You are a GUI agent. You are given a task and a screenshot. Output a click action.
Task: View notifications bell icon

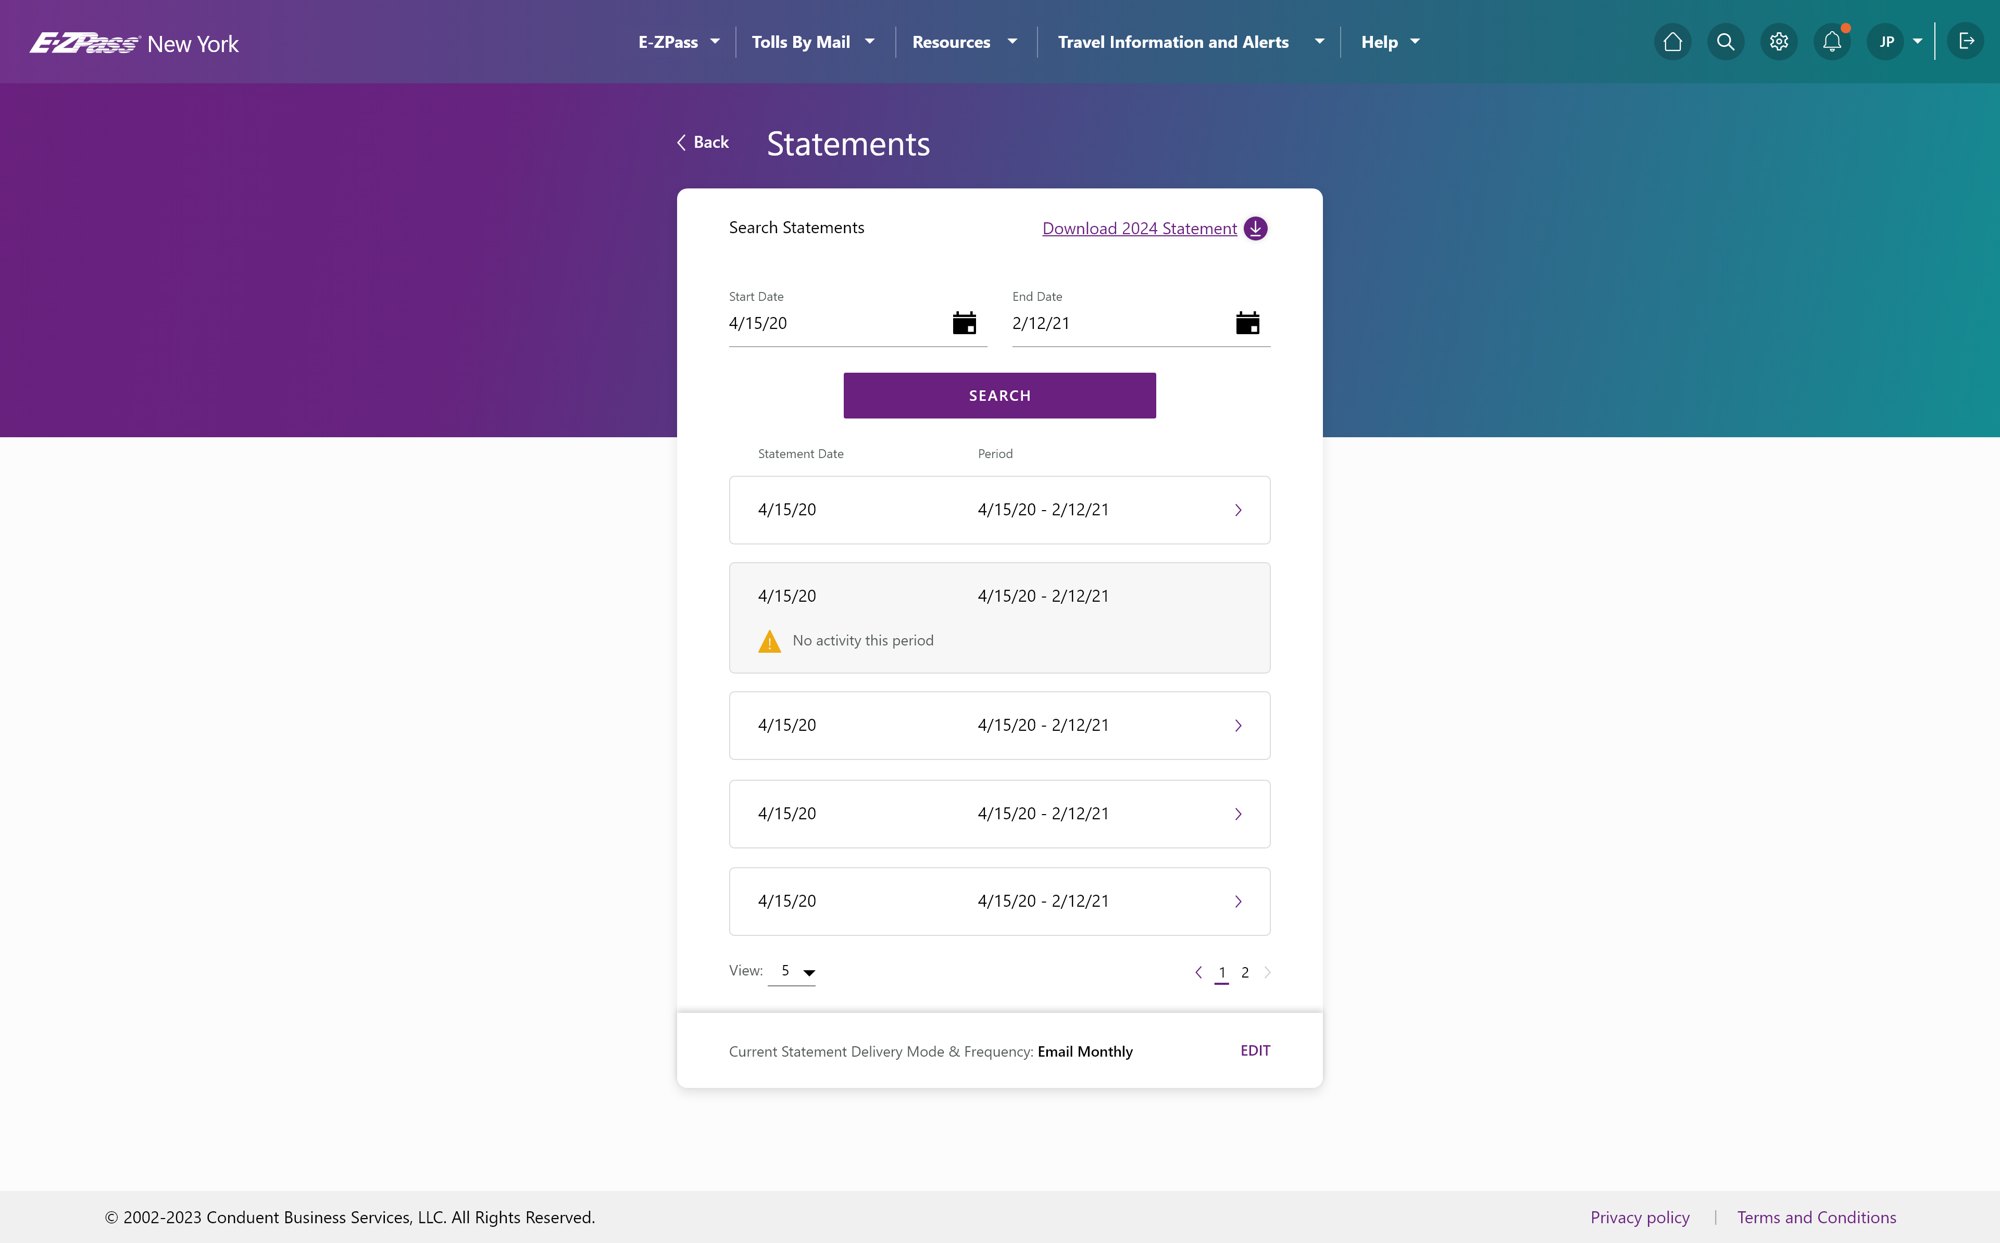[1831, 42]
